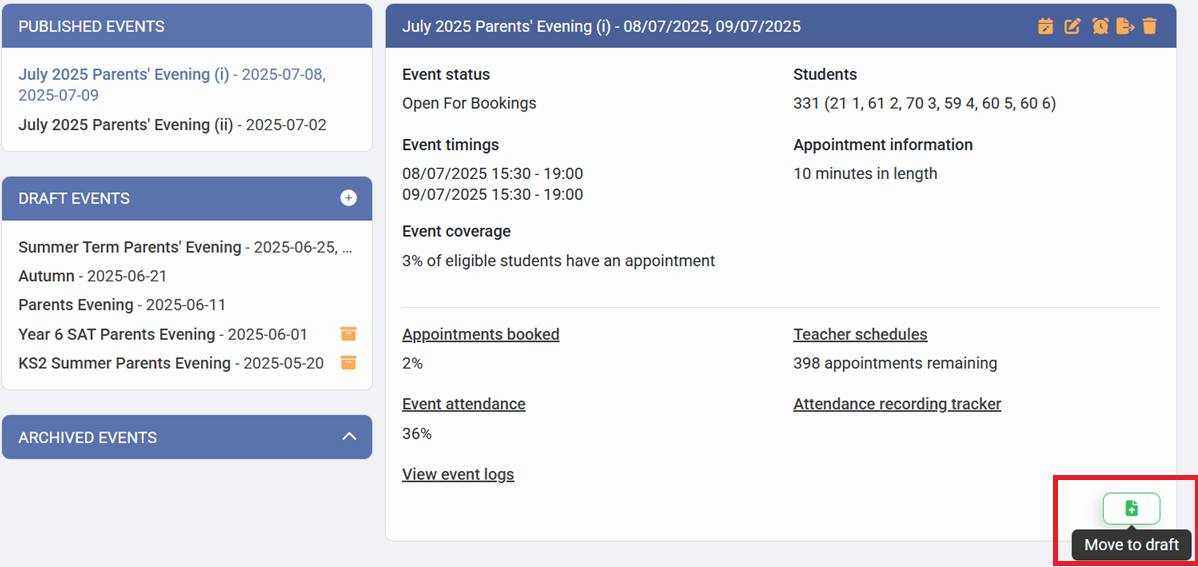Screen dimensions: 1198x567
Task: Archive the Year 6 SAT Parents Evening
Action: pyautogui.click(x=348, y=334)
